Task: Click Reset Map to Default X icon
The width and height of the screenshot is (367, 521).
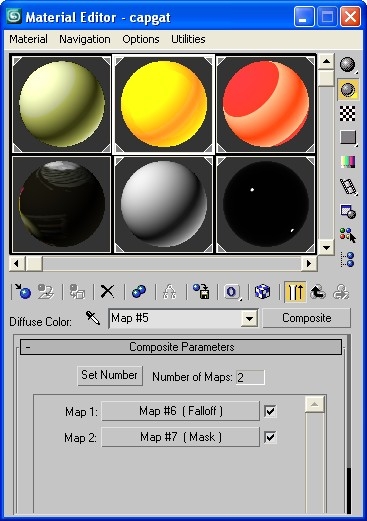Action: point(107,292)
